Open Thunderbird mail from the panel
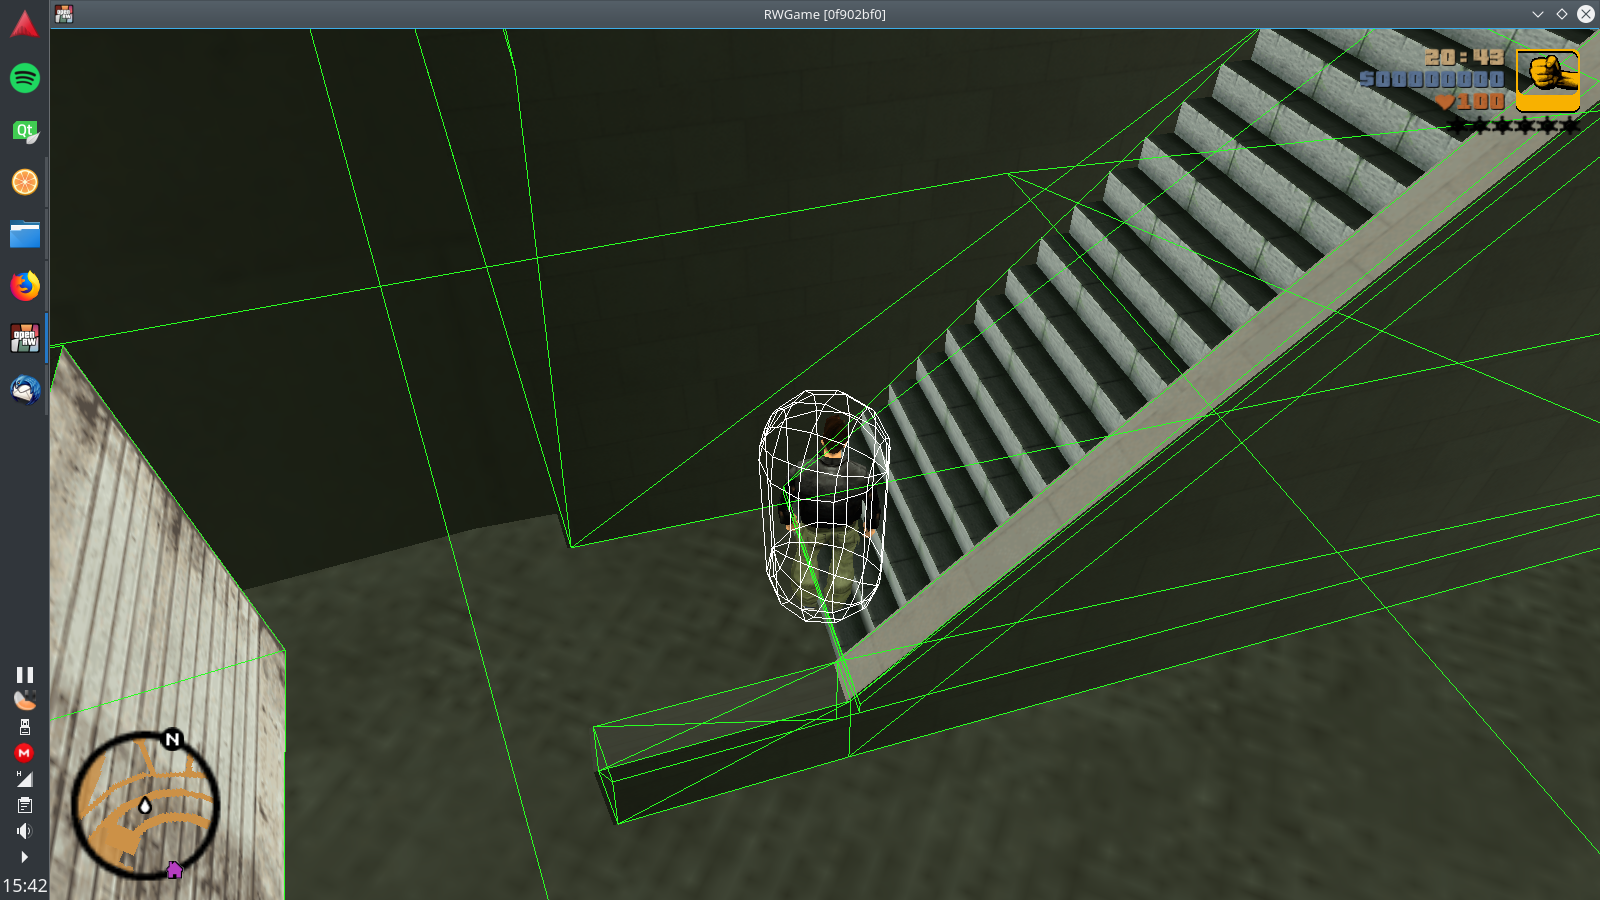The image size is (1600, 900). (x=24, y=390)
